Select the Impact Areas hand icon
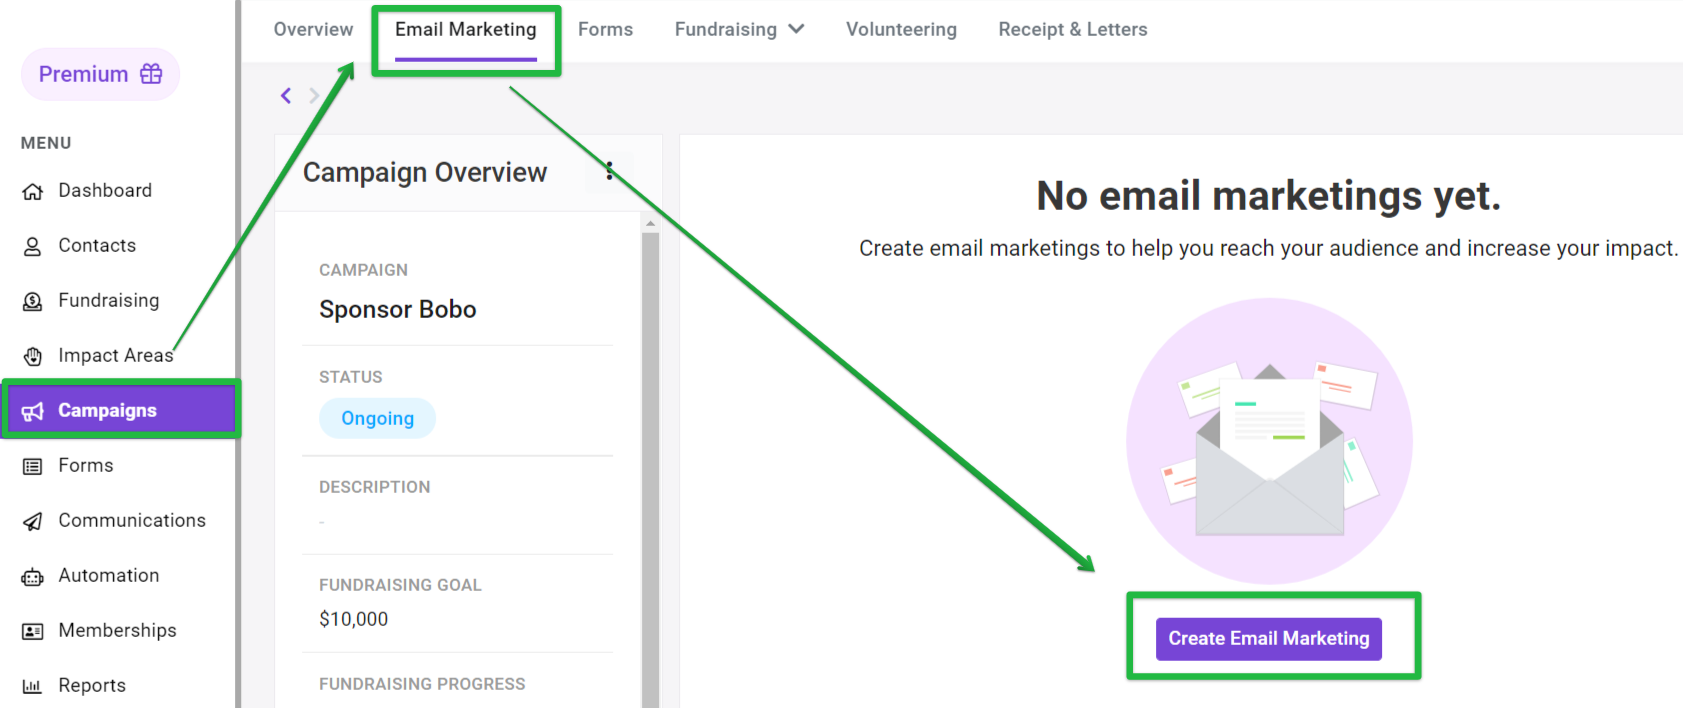The width and height of the screenshot is (1683, 708). 32,356
